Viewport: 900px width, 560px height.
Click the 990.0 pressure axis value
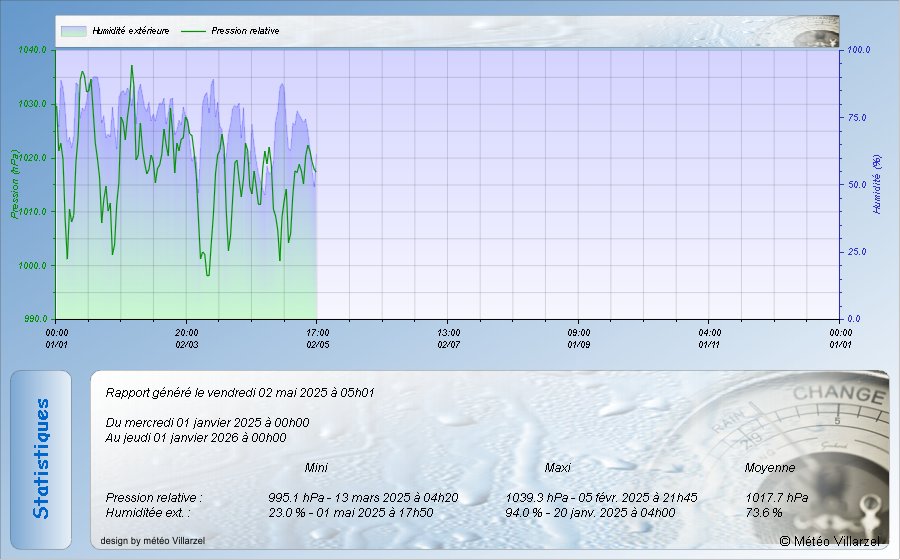coord(36,319)
